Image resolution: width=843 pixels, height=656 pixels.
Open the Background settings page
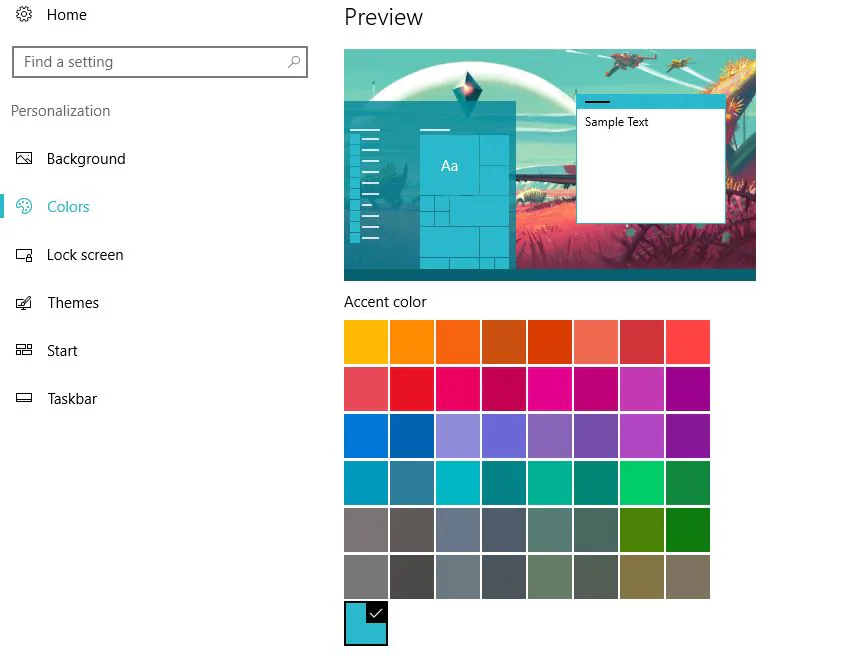click(86, 159)
